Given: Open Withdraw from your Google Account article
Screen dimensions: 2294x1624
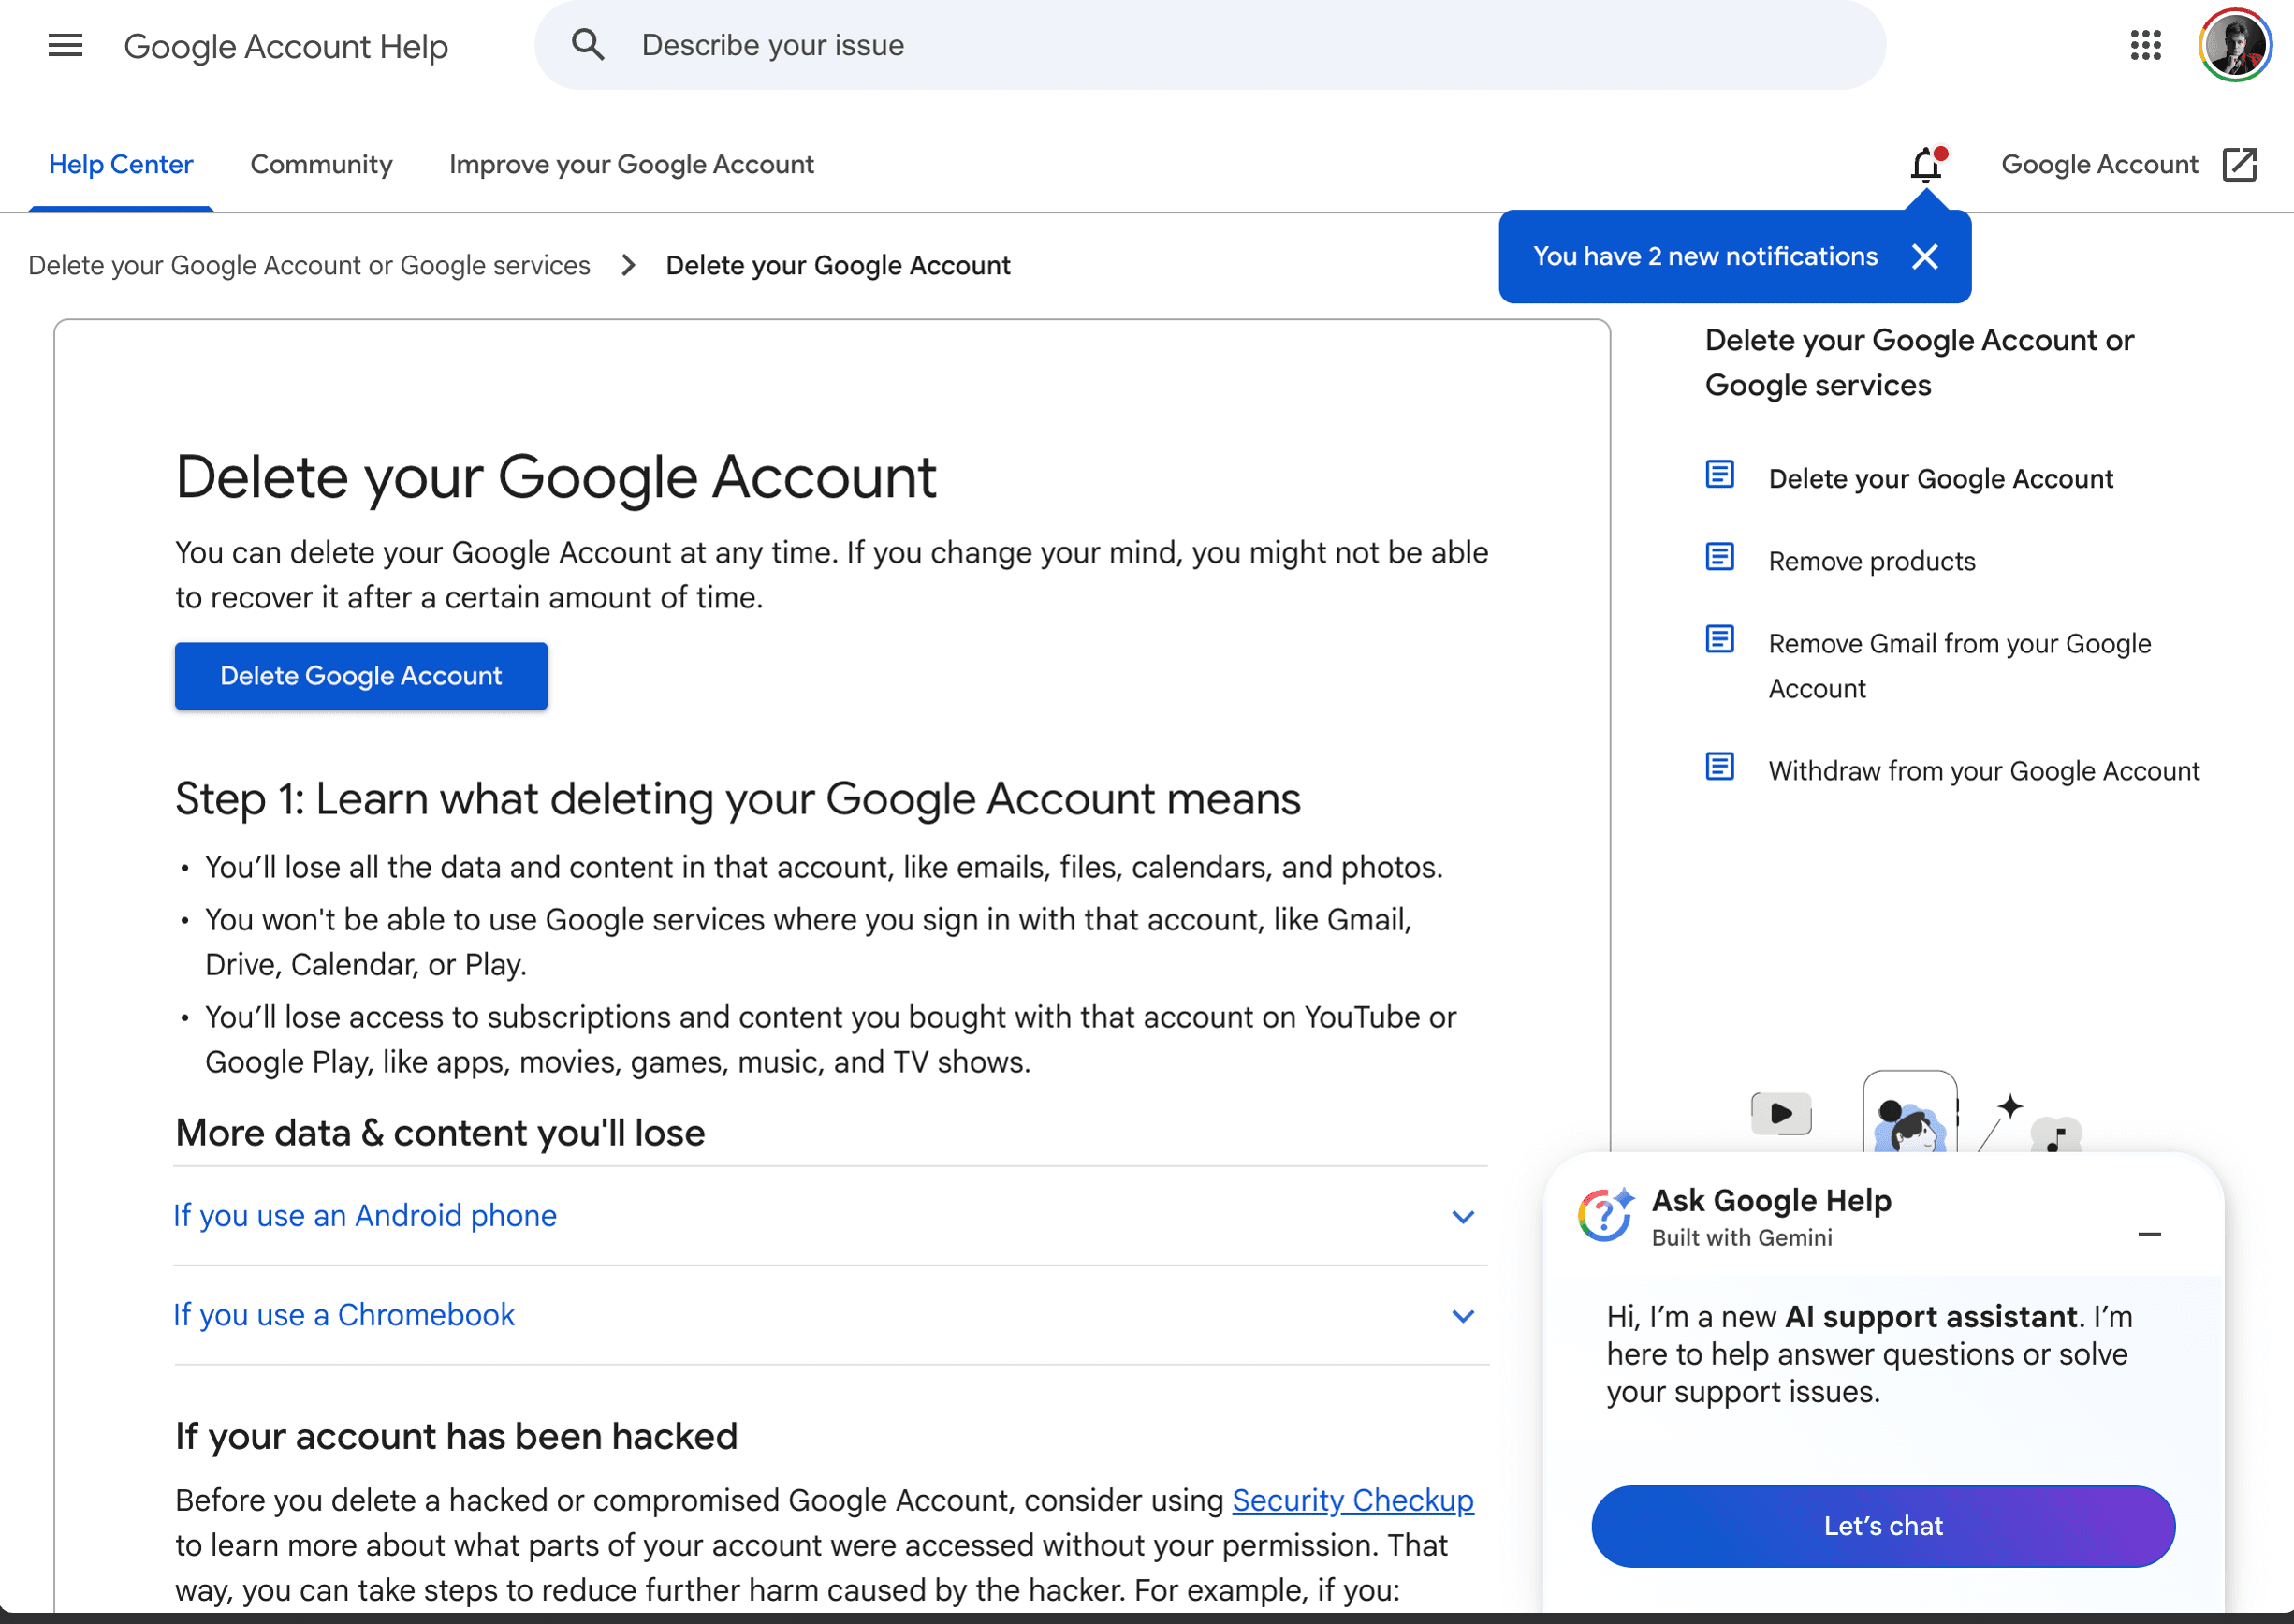Looking at the screenshot, I should 1984,771.
